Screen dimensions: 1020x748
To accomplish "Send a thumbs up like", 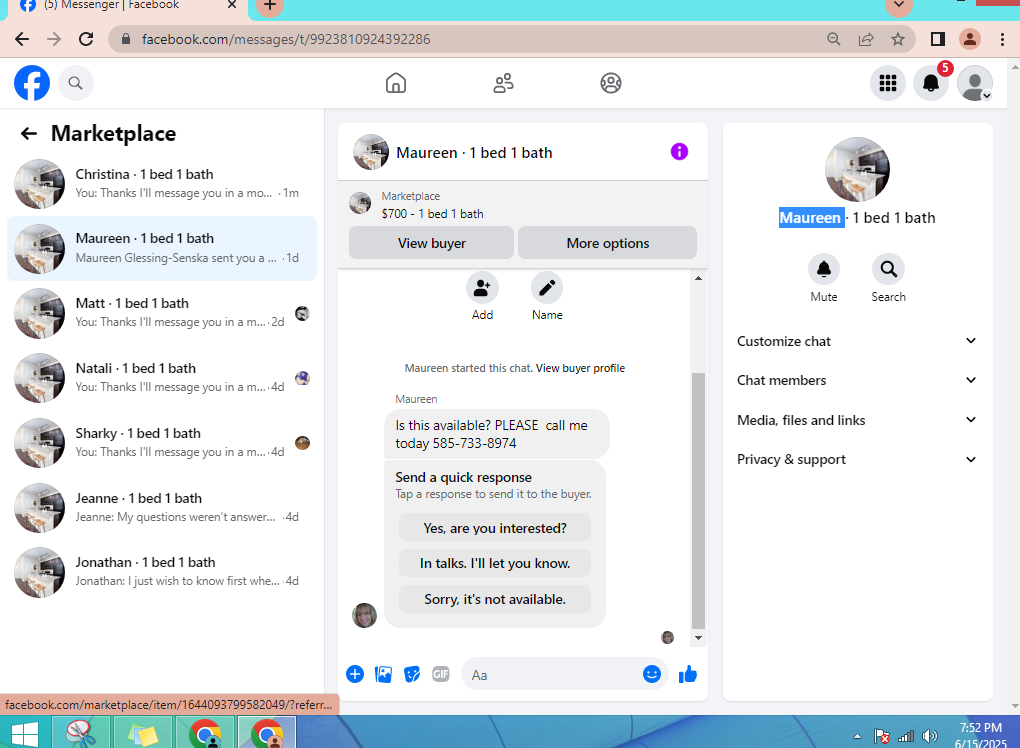I will pyautogui.click(x=688, y=675).
